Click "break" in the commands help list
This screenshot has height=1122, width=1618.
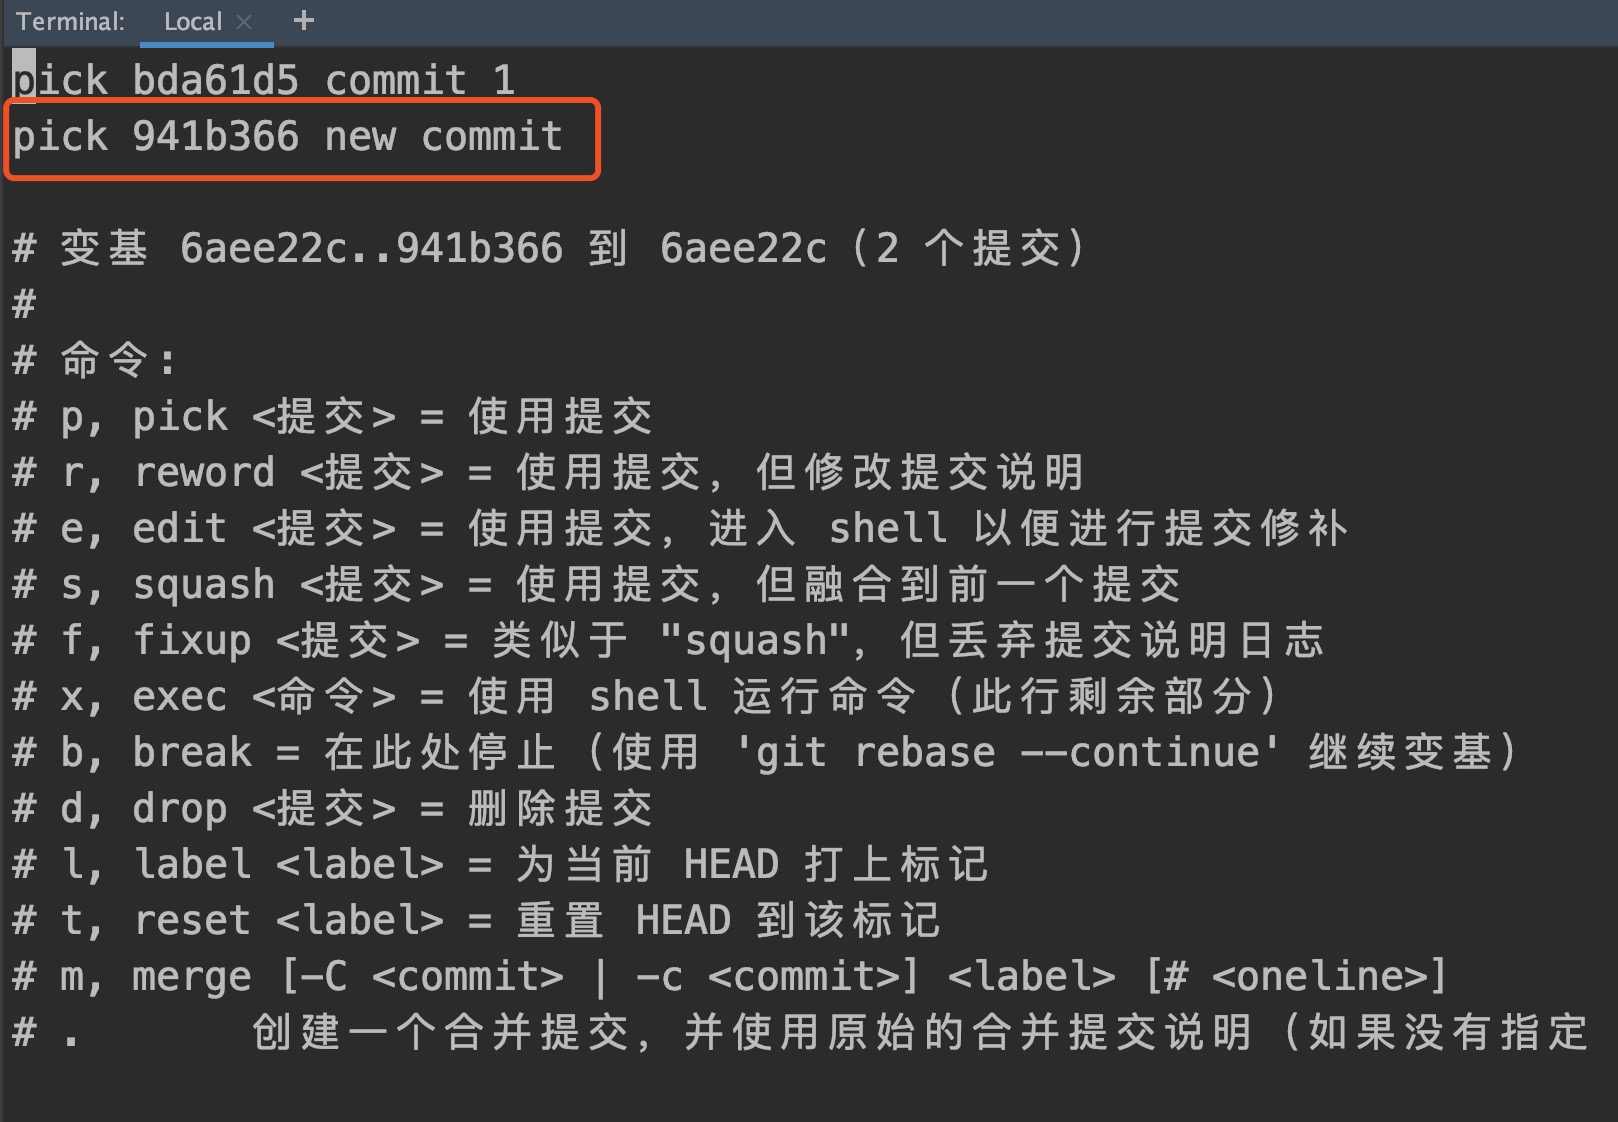pyautogui.click(x=192, y=753)
